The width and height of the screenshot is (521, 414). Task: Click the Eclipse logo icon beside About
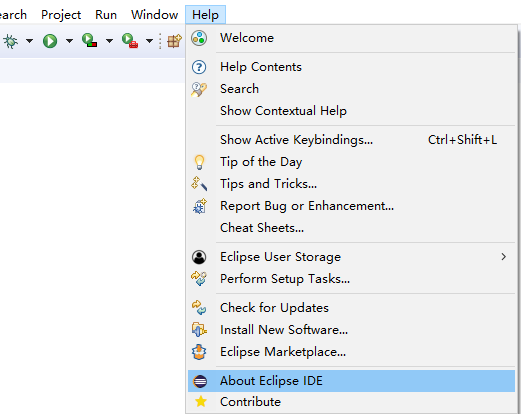(x=200, y=381)
